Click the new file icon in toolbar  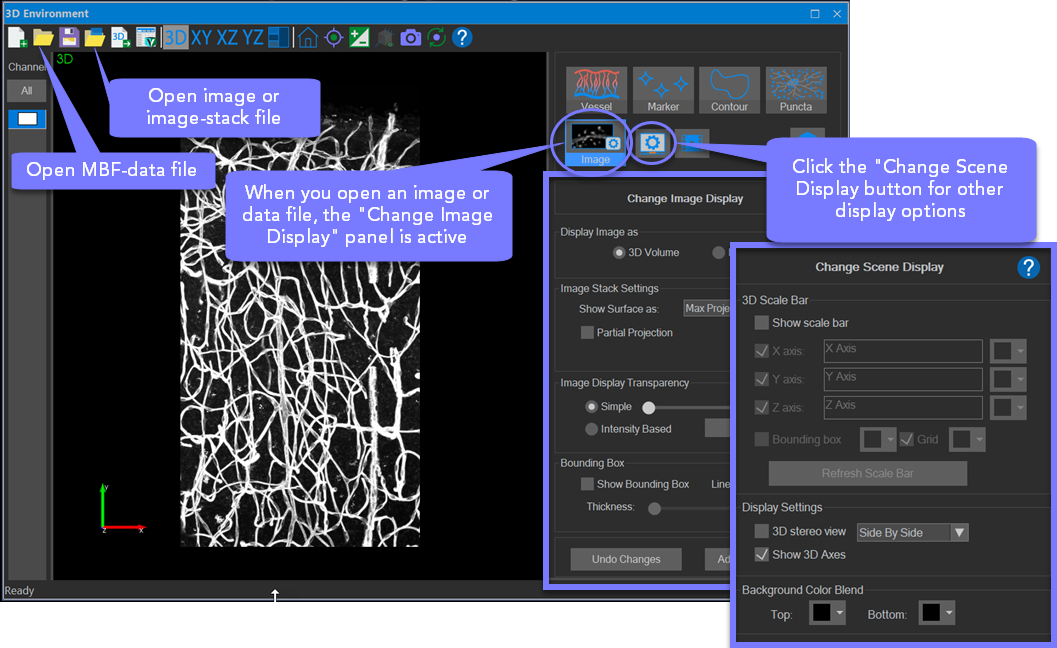coord(17,38)
